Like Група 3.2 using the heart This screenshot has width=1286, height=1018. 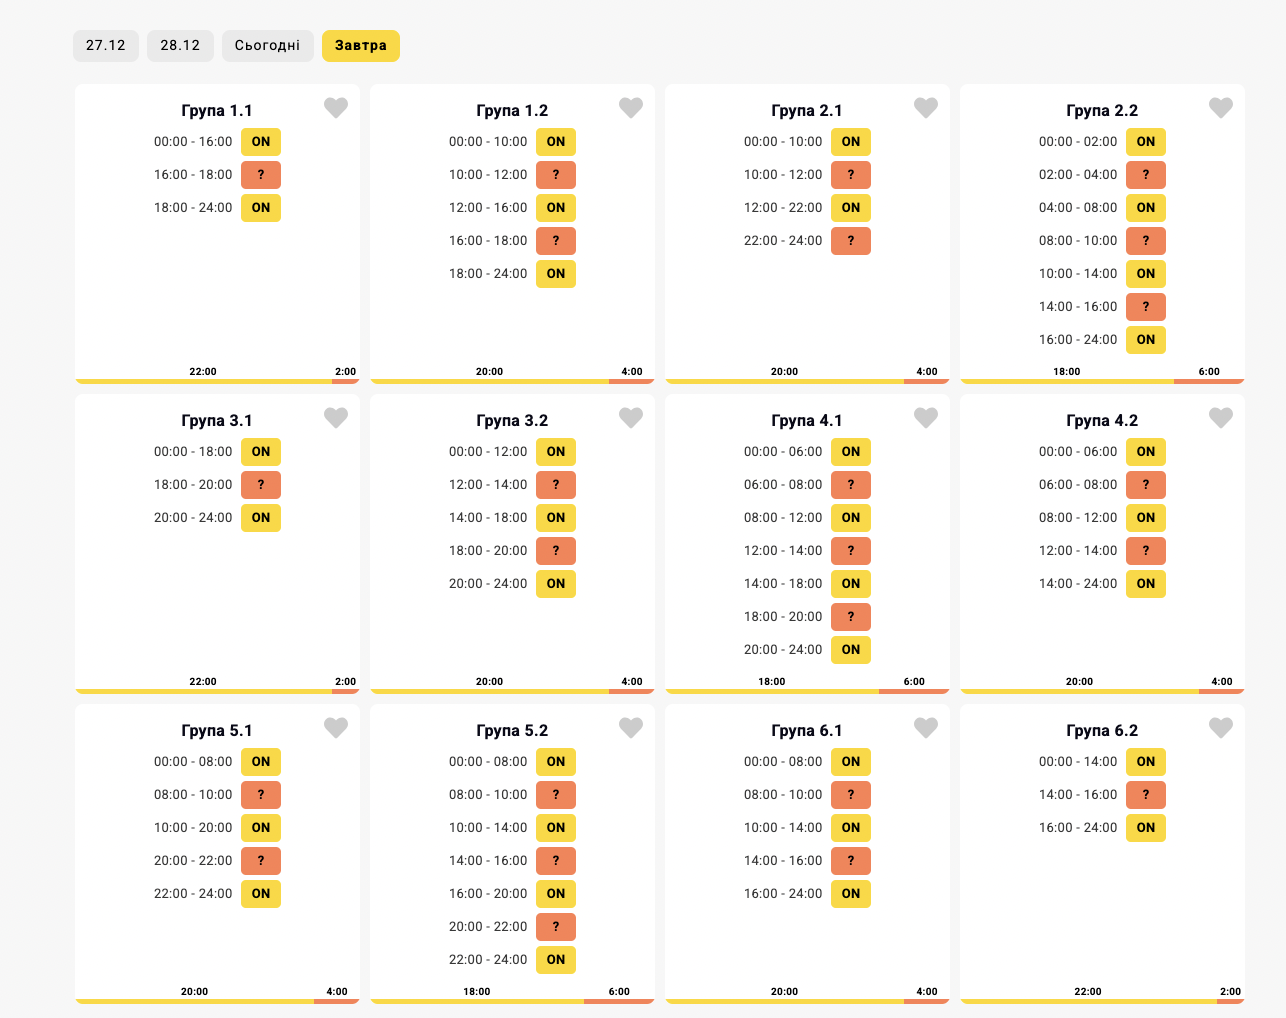(631, 418)
